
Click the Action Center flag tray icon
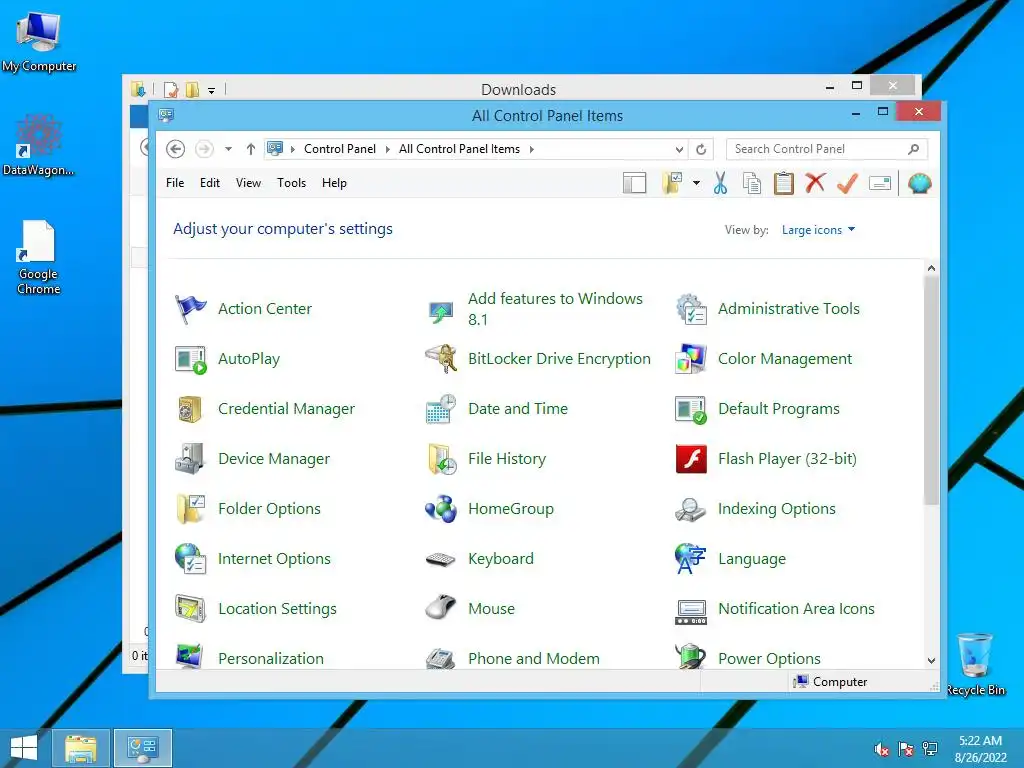(x=906, y=750)
